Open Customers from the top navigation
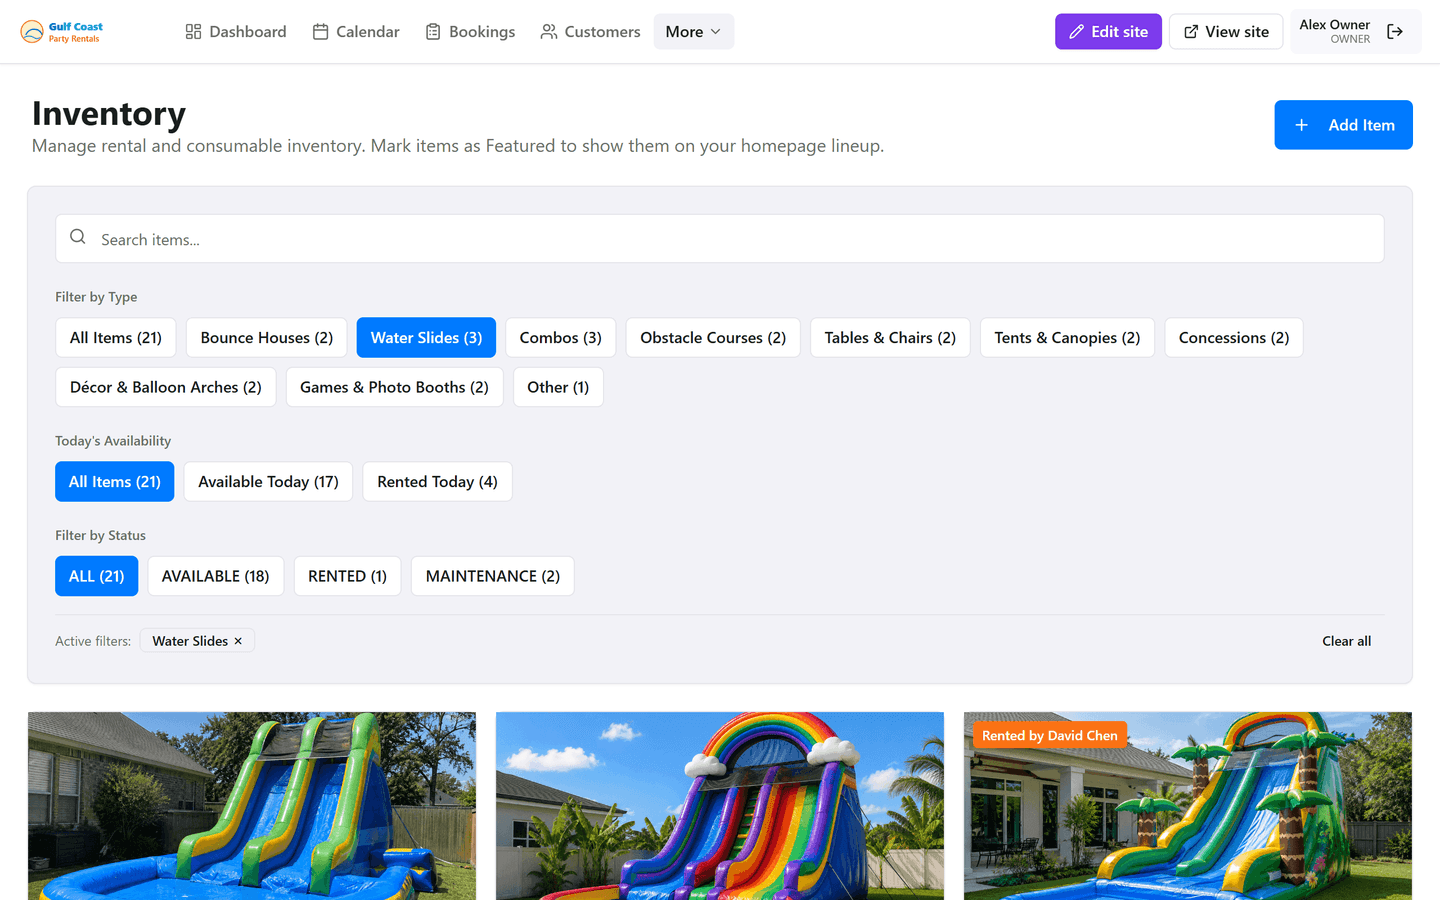 tap(590, 32)
